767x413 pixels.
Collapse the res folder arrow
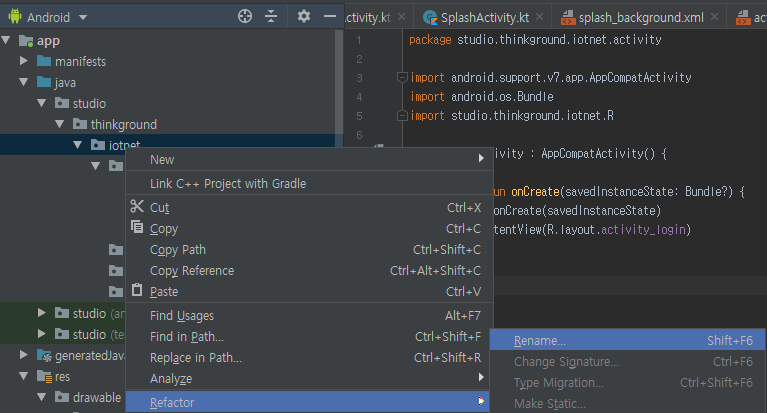[x=23, y=376]
